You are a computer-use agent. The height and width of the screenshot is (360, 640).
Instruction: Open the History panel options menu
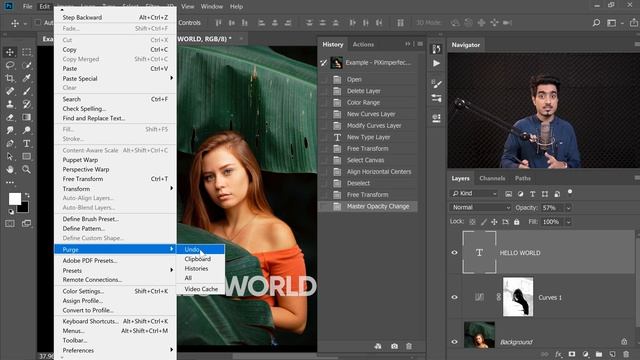420,44
